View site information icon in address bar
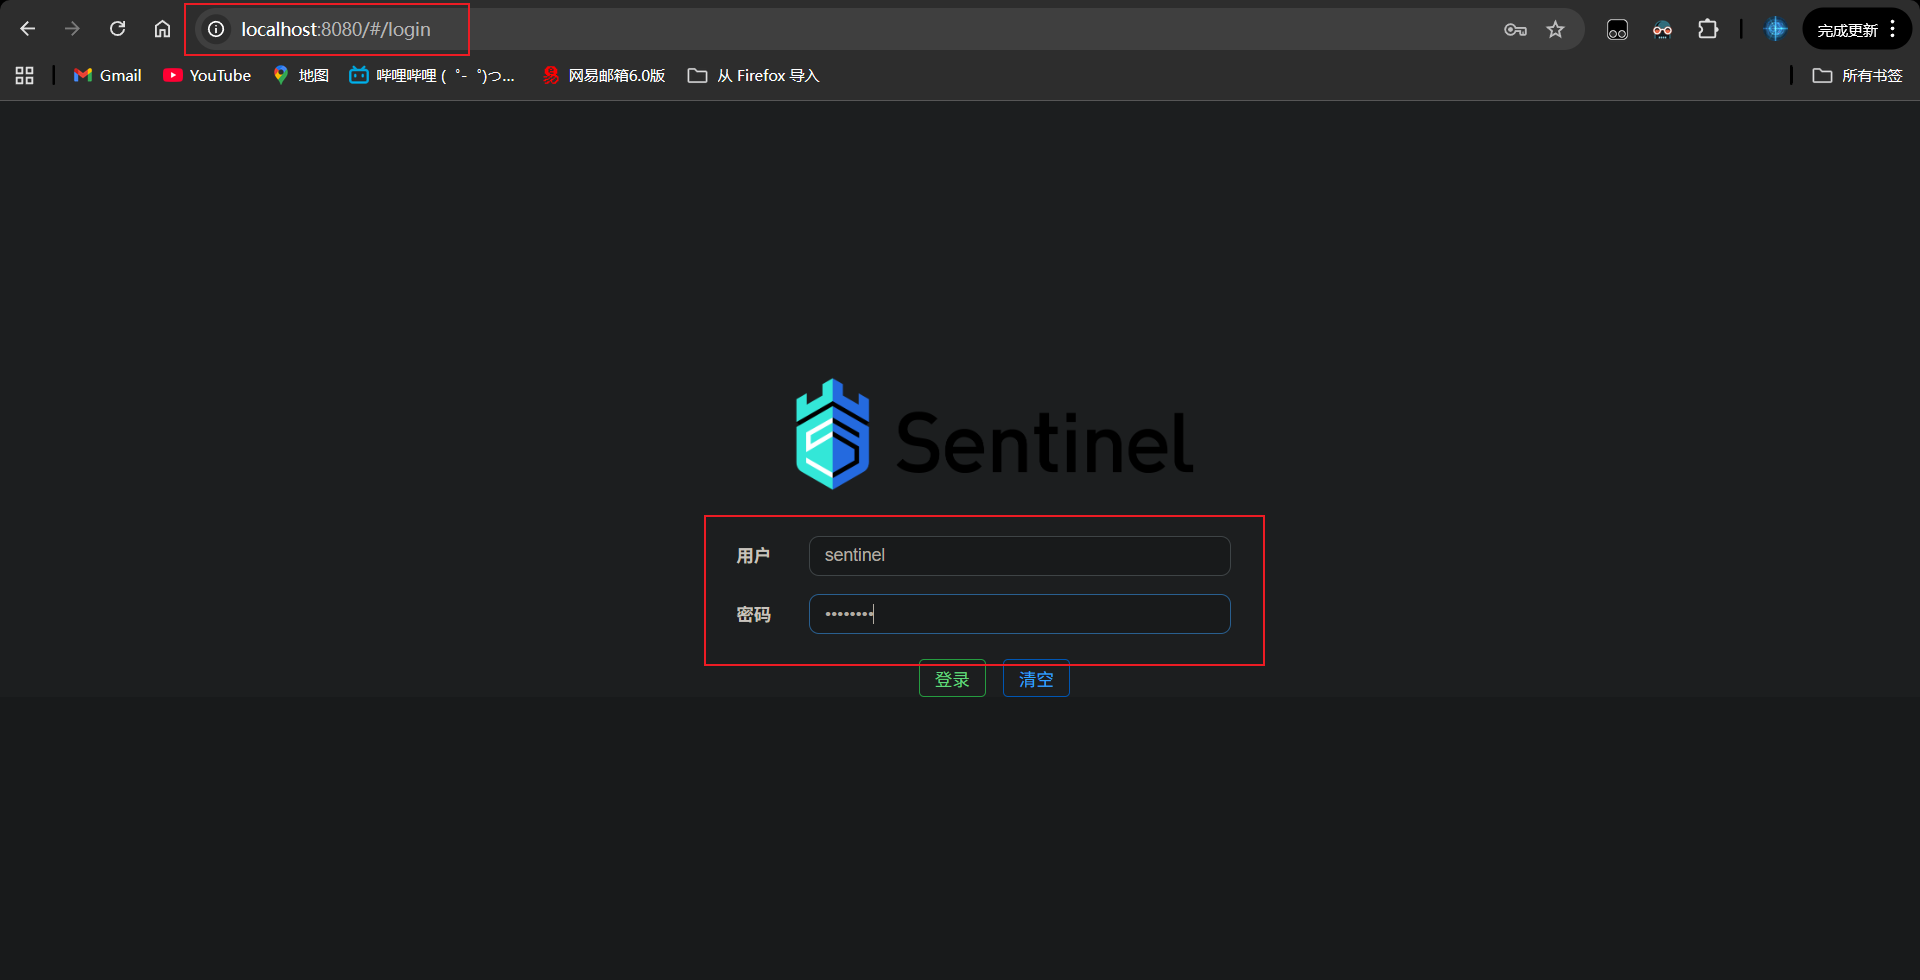 (x=216, y=30)
